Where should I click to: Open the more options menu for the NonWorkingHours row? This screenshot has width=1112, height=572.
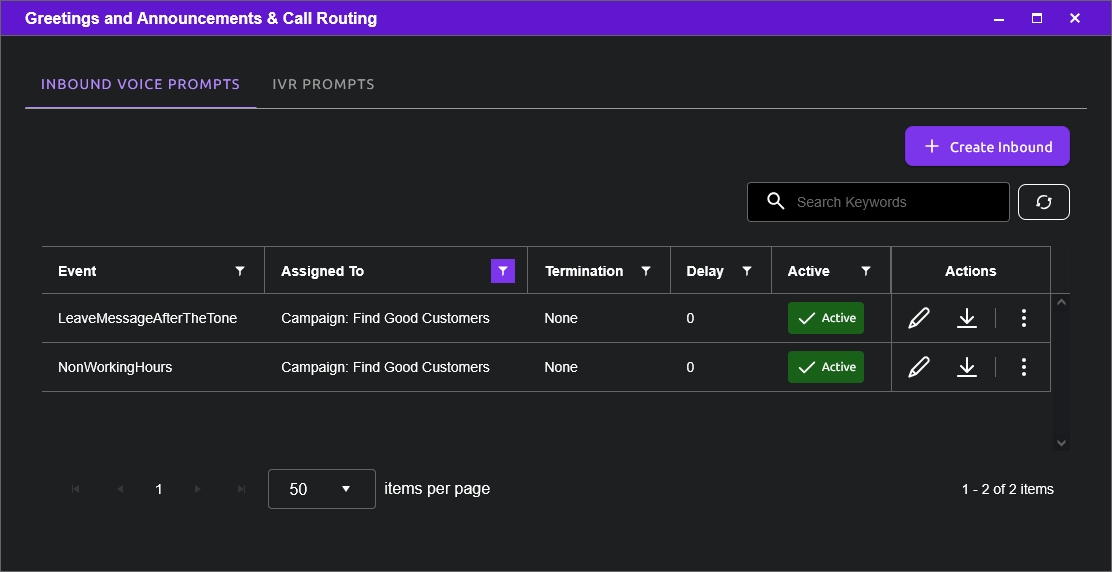(x=1023, y=367)
